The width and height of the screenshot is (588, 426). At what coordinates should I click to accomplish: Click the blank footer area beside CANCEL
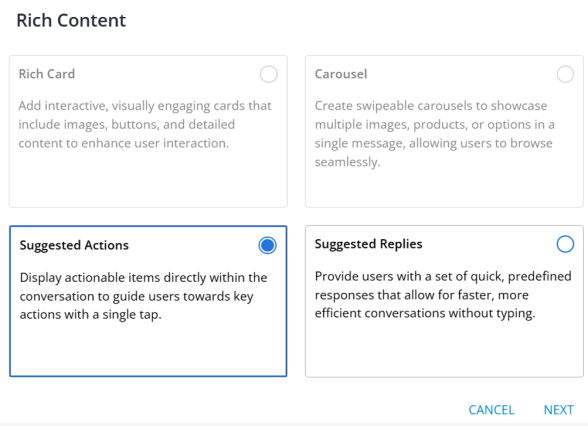[232, 410]
